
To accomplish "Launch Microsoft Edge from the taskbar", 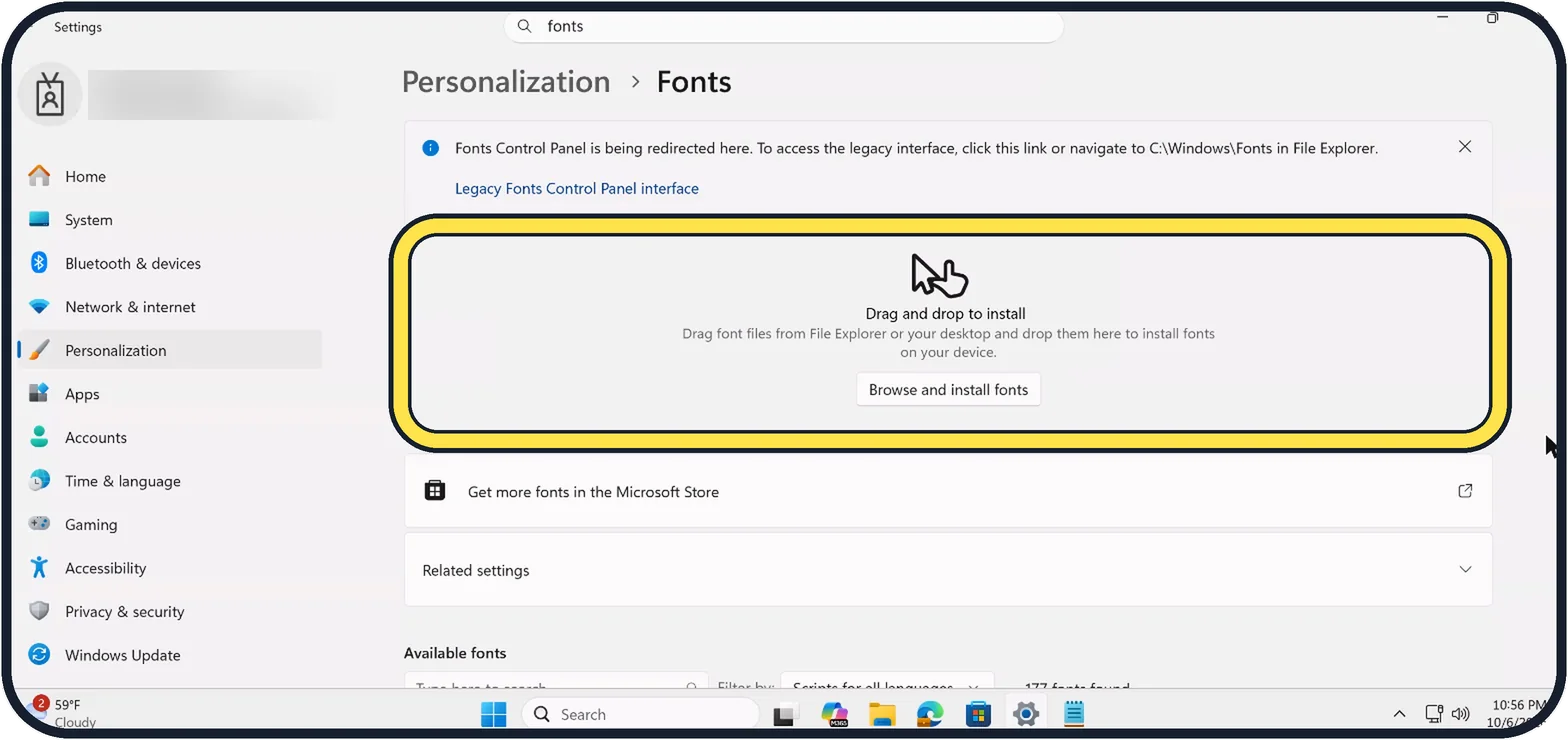I will pos(930,714).
